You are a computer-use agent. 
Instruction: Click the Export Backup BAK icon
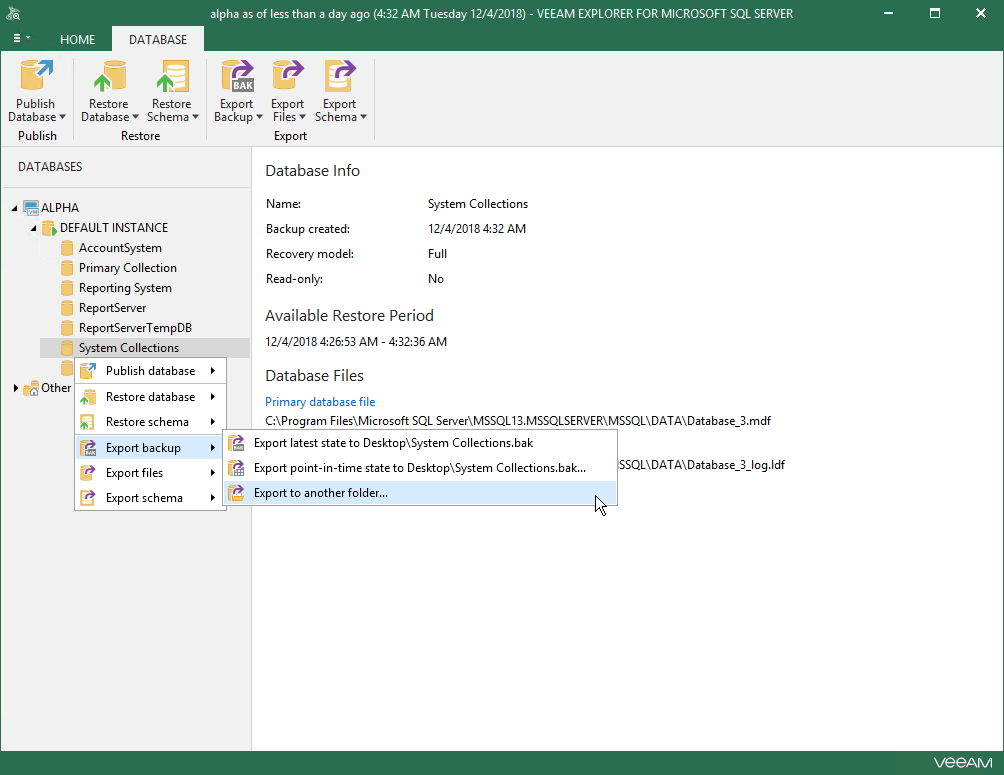tap(238, 76)
